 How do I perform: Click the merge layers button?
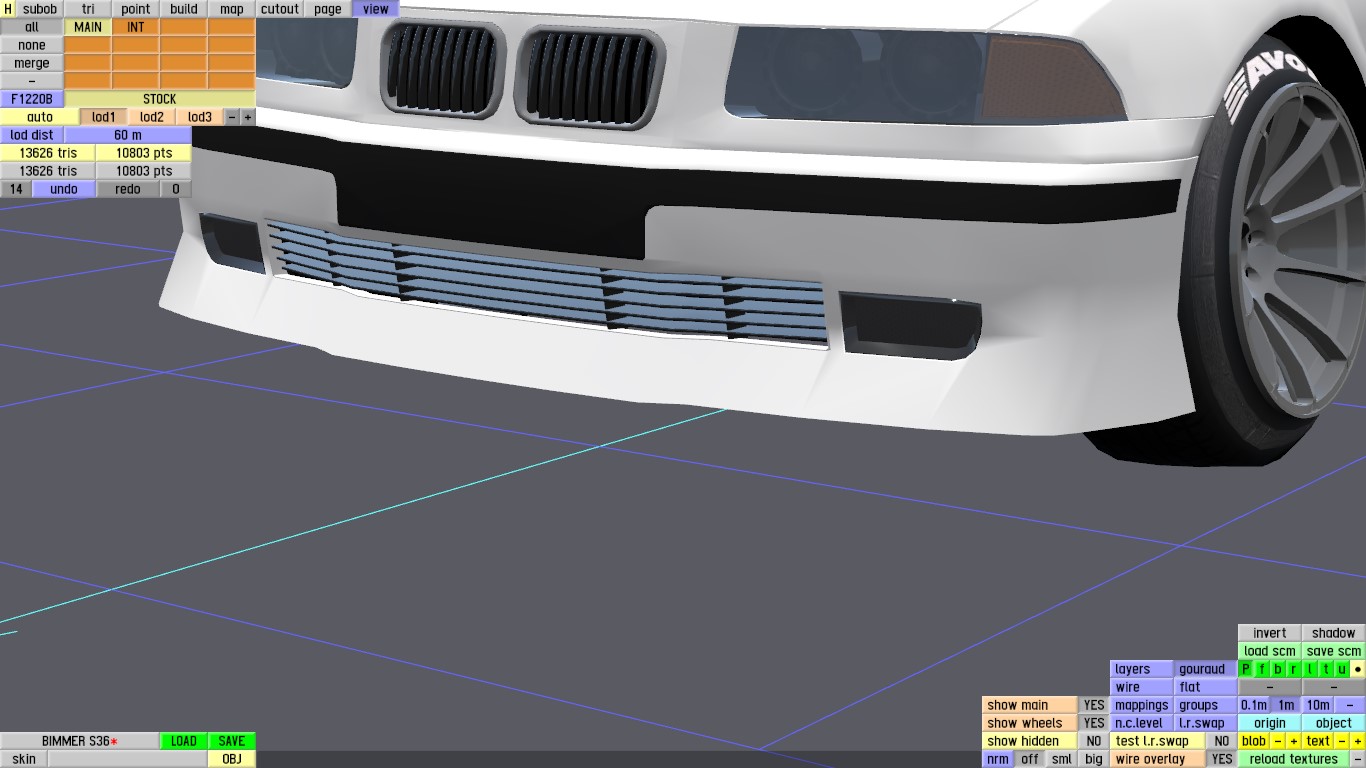point(32,63)
